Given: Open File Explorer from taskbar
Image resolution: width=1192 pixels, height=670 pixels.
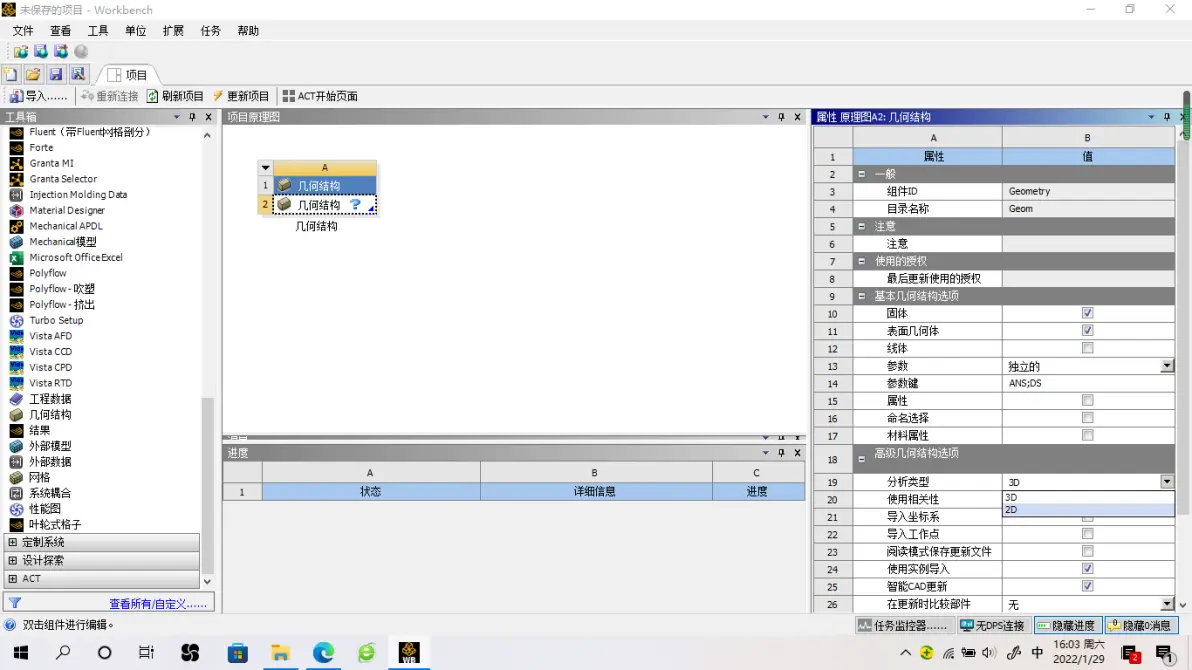Looking at the screenshot, I should [281, 653].
